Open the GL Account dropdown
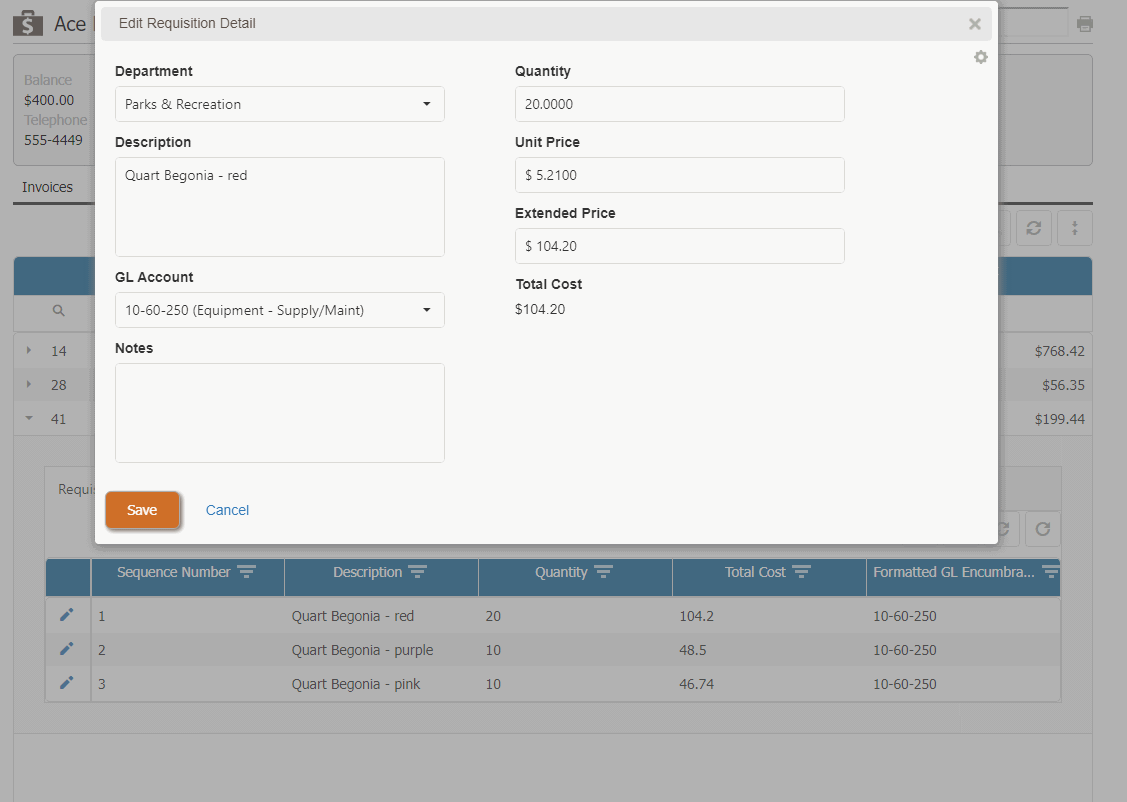The width and height of the screenshot is (1127, 802). (428, 310)
